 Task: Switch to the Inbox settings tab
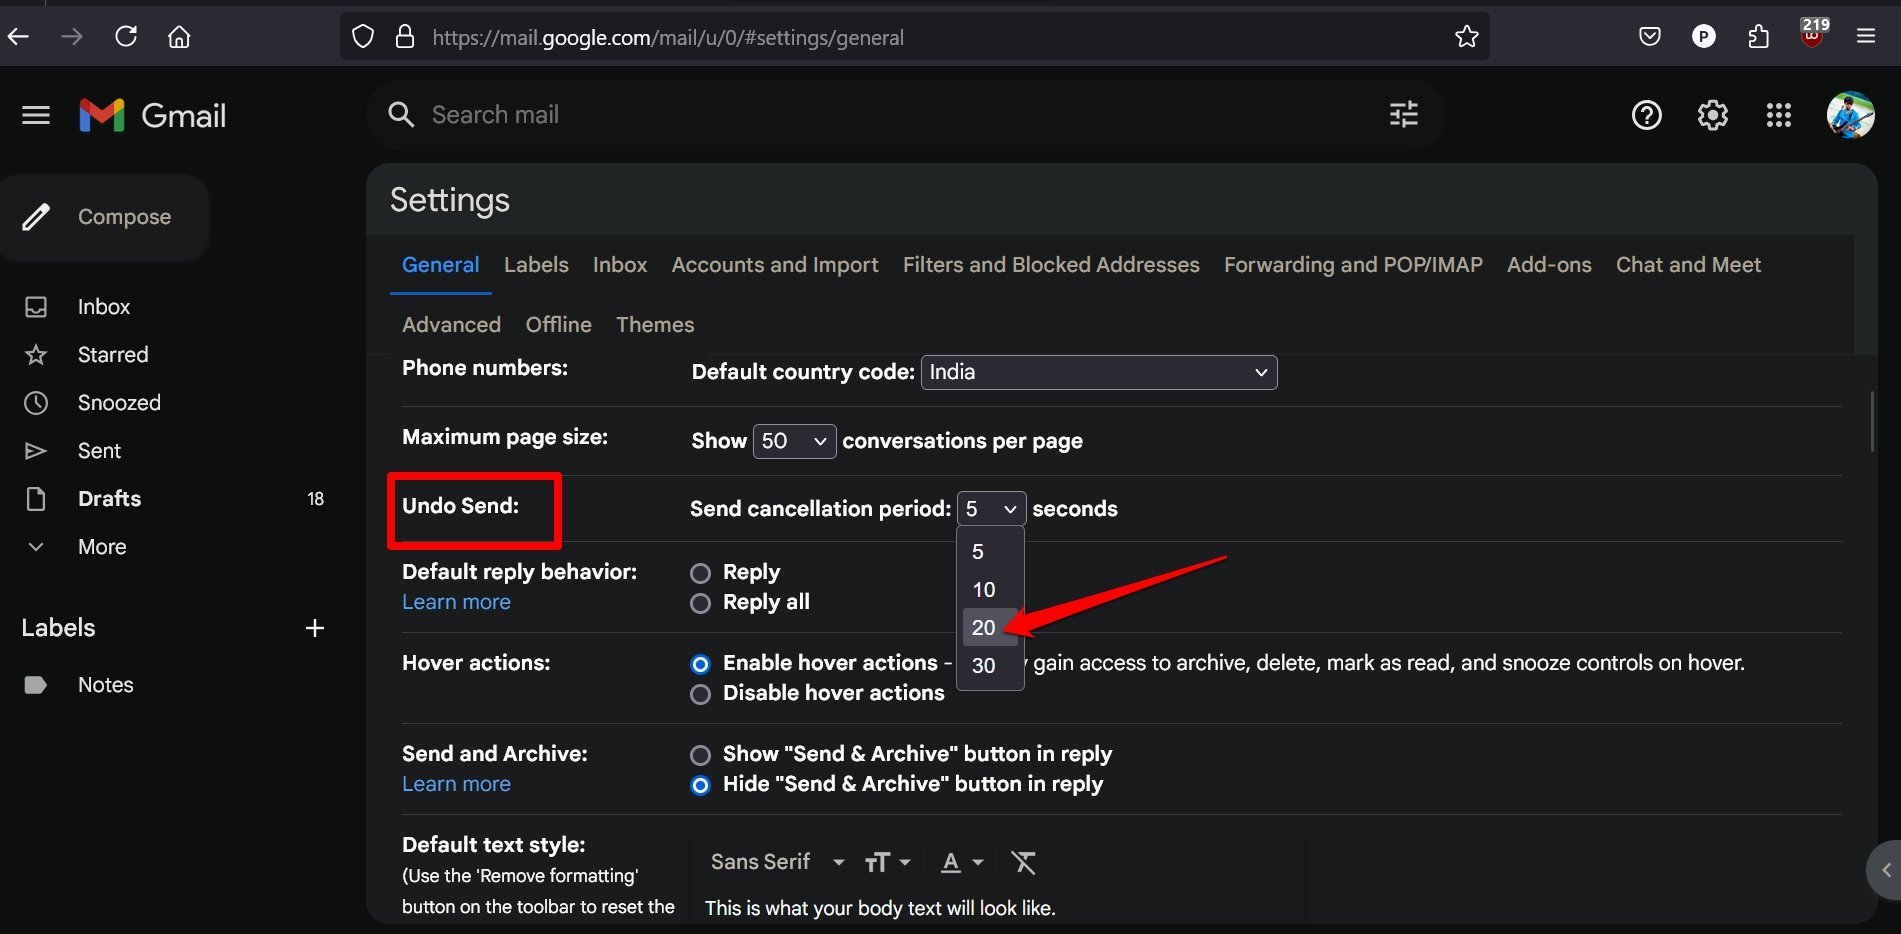click(620, 265)
